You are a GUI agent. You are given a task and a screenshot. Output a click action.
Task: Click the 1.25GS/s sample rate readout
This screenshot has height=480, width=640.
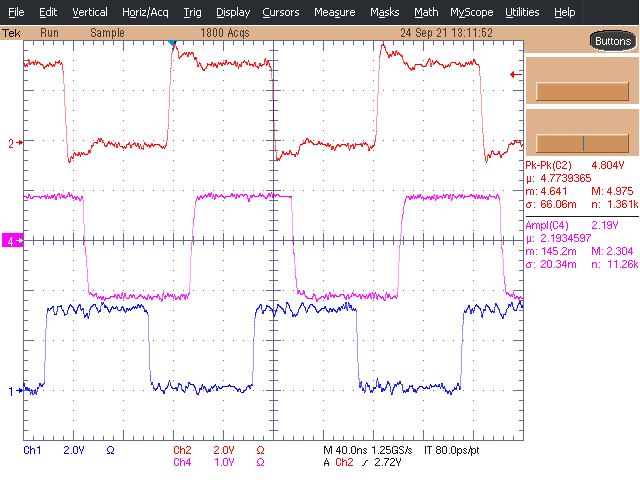click(392, 450)
